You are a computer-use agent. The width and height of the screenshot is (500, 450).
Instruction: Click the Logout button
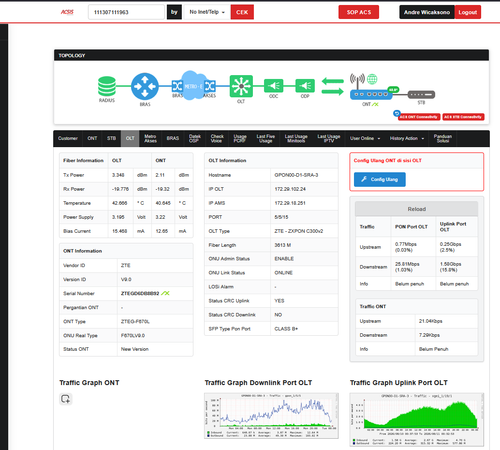pyautogui.click(x=468, y=12)
